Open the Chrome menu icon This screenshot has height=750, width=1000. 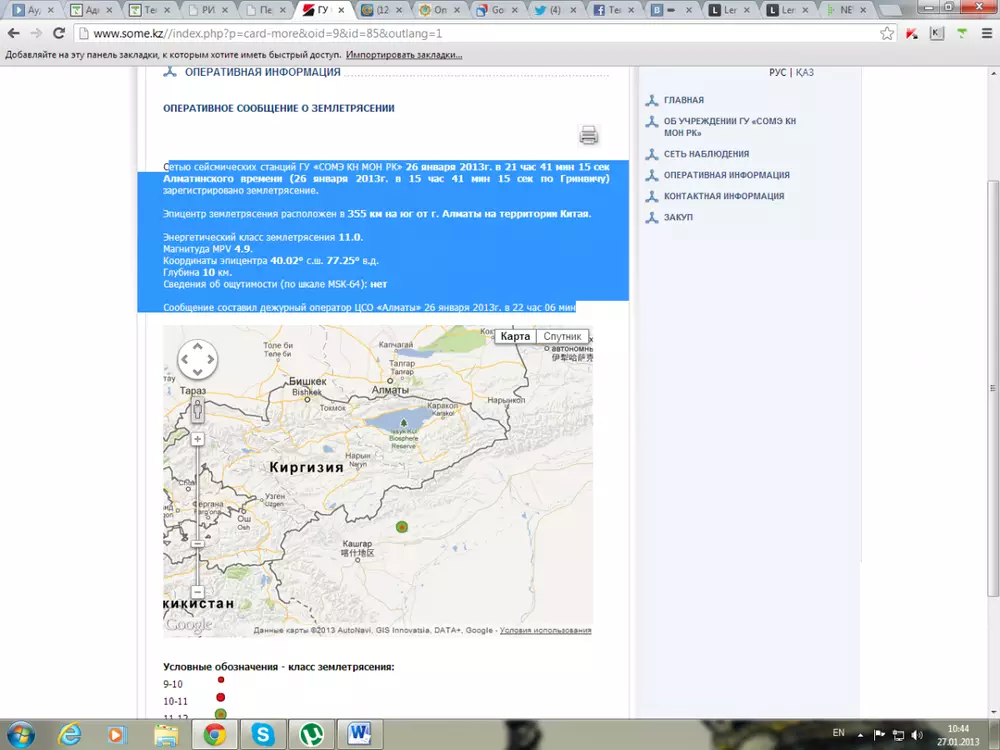point(986,33)
